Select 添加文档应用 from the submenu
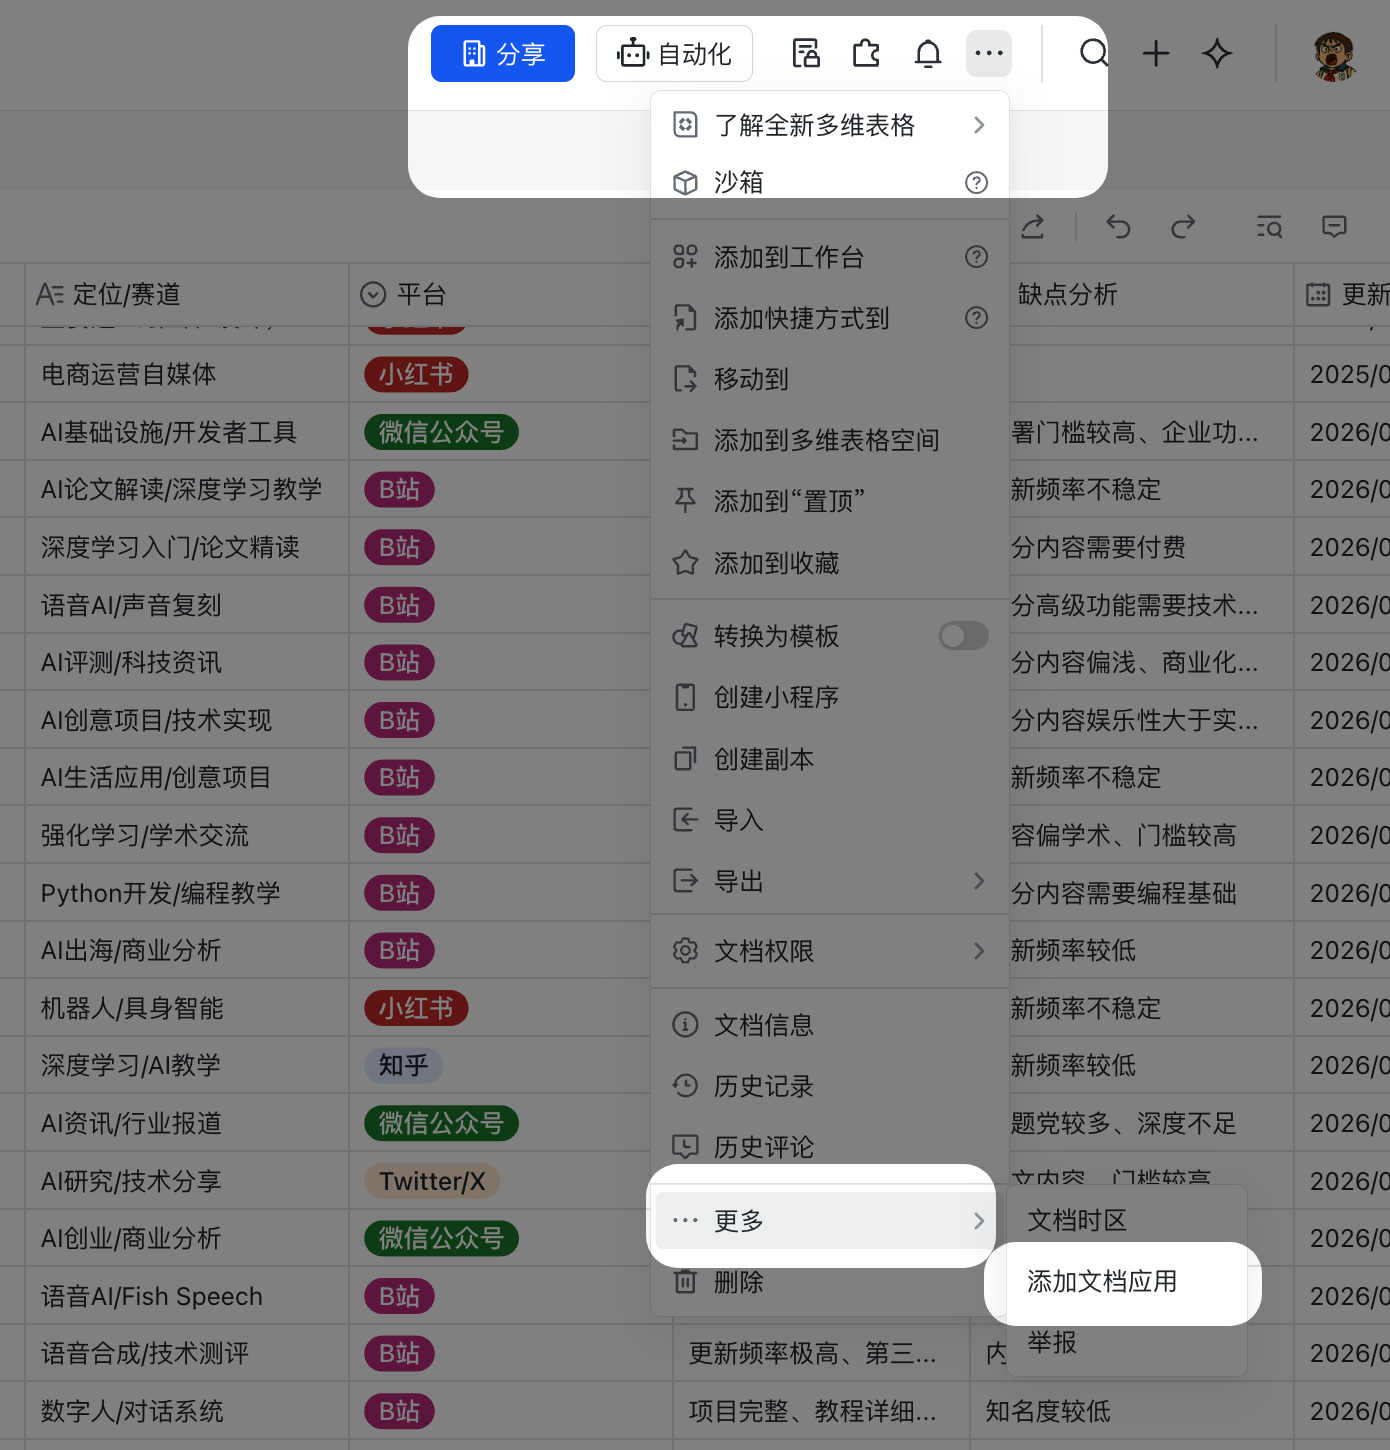1390x1450 pixels. pos(1102,1281)
